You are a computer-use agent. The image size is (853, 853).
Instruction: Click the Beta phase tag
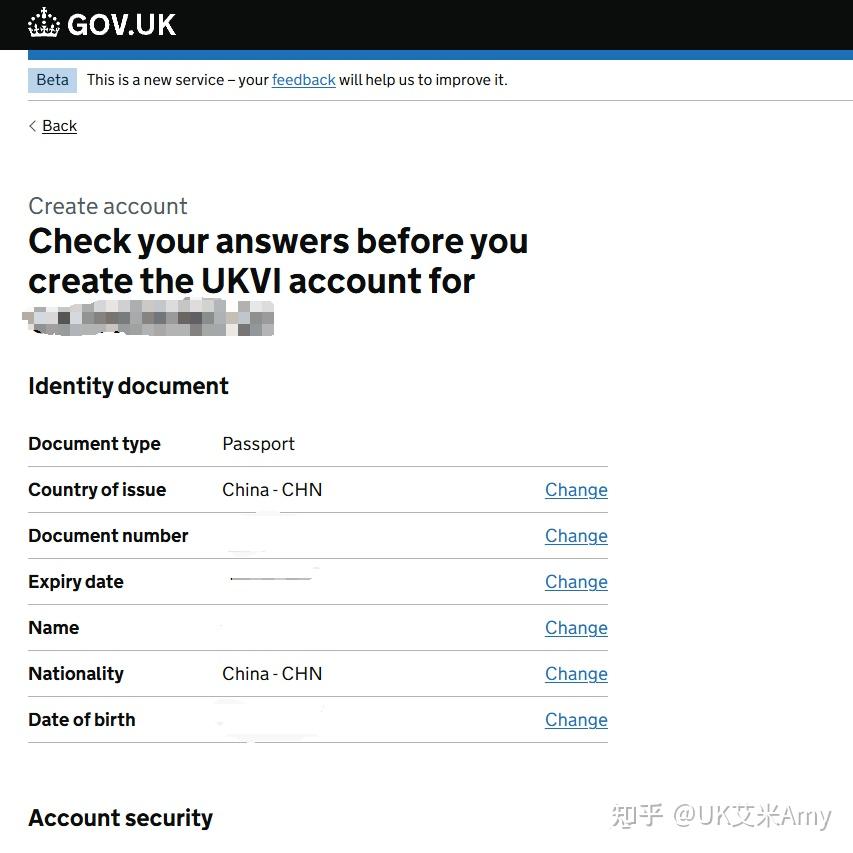click(x=52, y=79)
